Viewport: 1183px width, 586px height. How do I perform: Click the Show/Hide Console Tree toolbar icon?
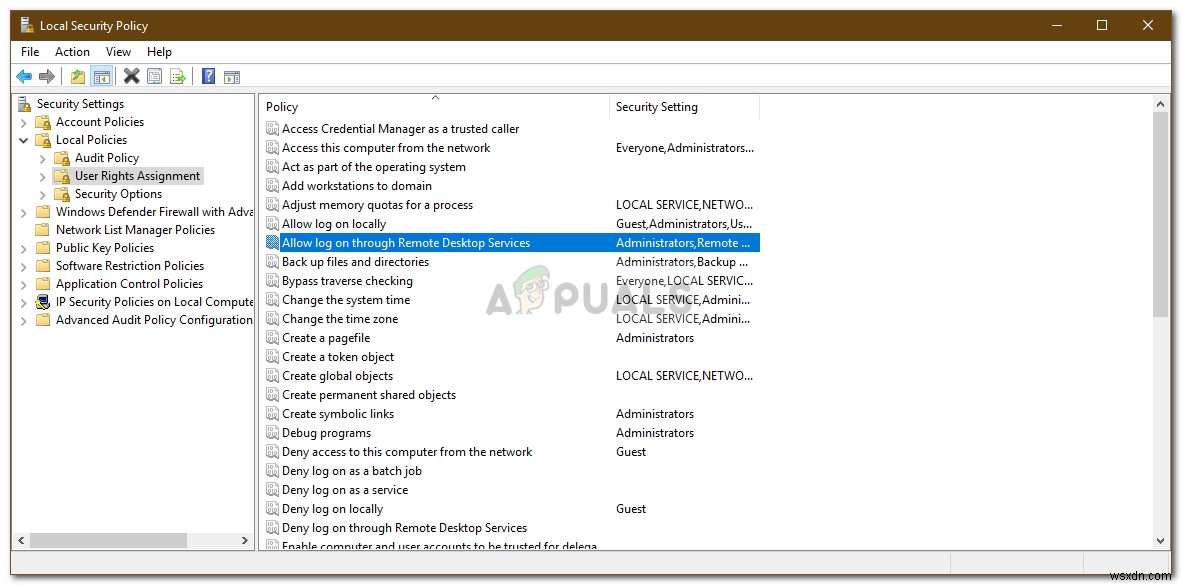click(x=101, y=76)
